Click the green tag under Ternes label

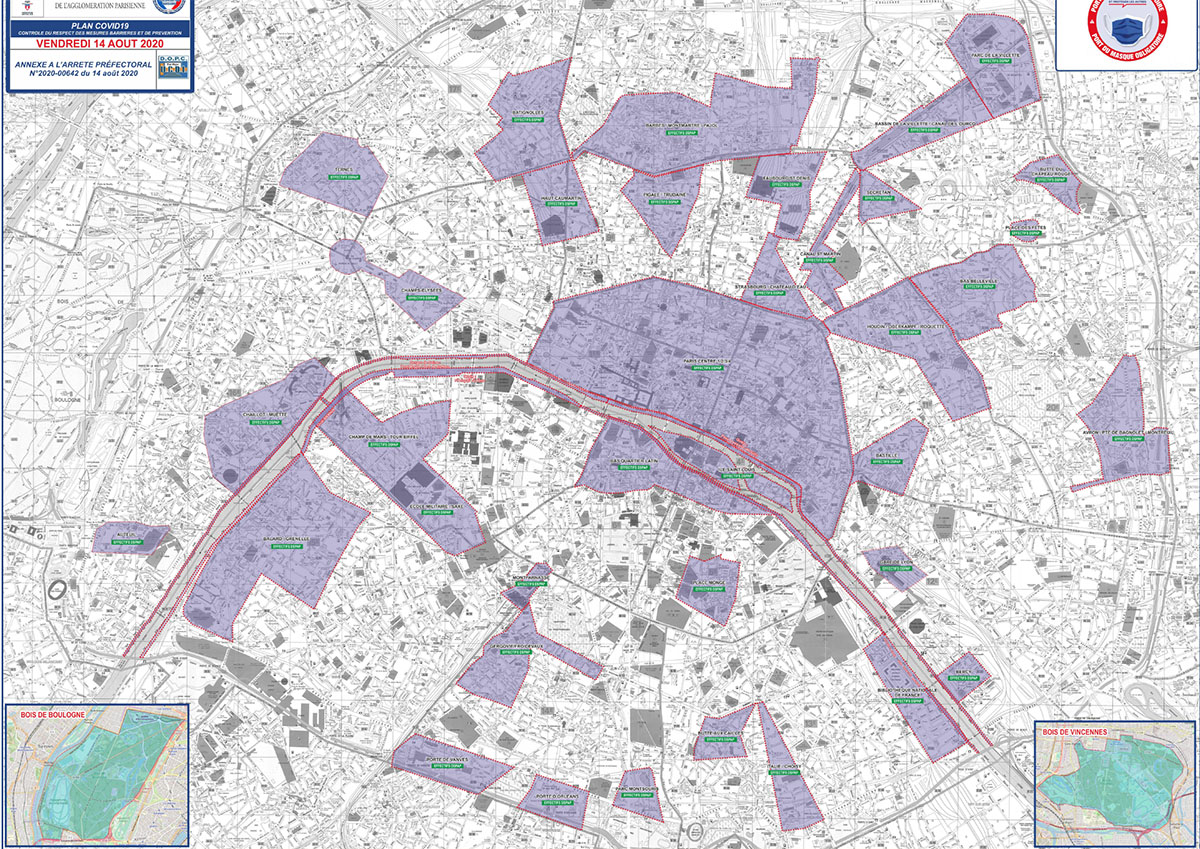click(344, 179)
